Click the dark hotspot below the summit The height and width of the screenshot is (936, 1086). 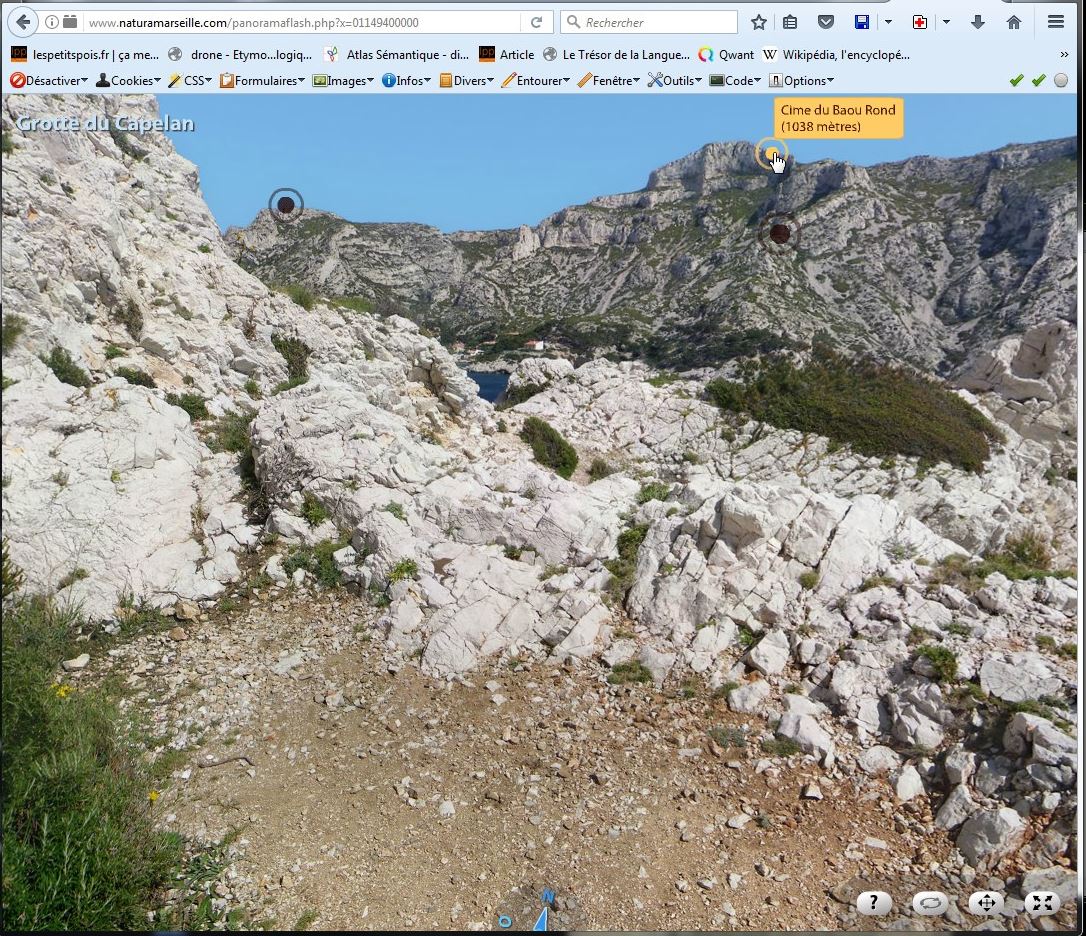click(x=779, y=234)
